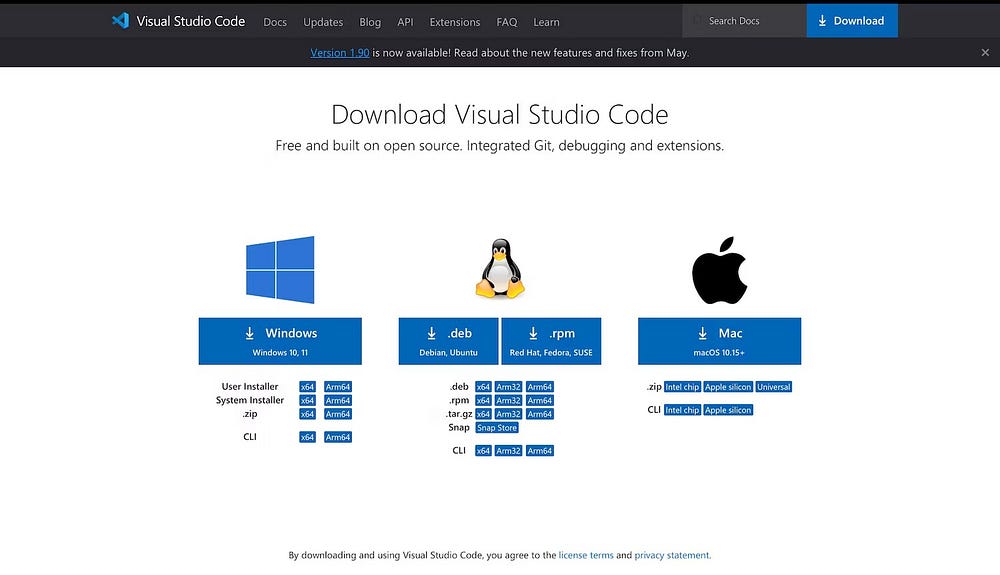Screen dimensions: 1000x575
Task: Select Apple silicon for Mac CLI
Action: pos(728,410)
